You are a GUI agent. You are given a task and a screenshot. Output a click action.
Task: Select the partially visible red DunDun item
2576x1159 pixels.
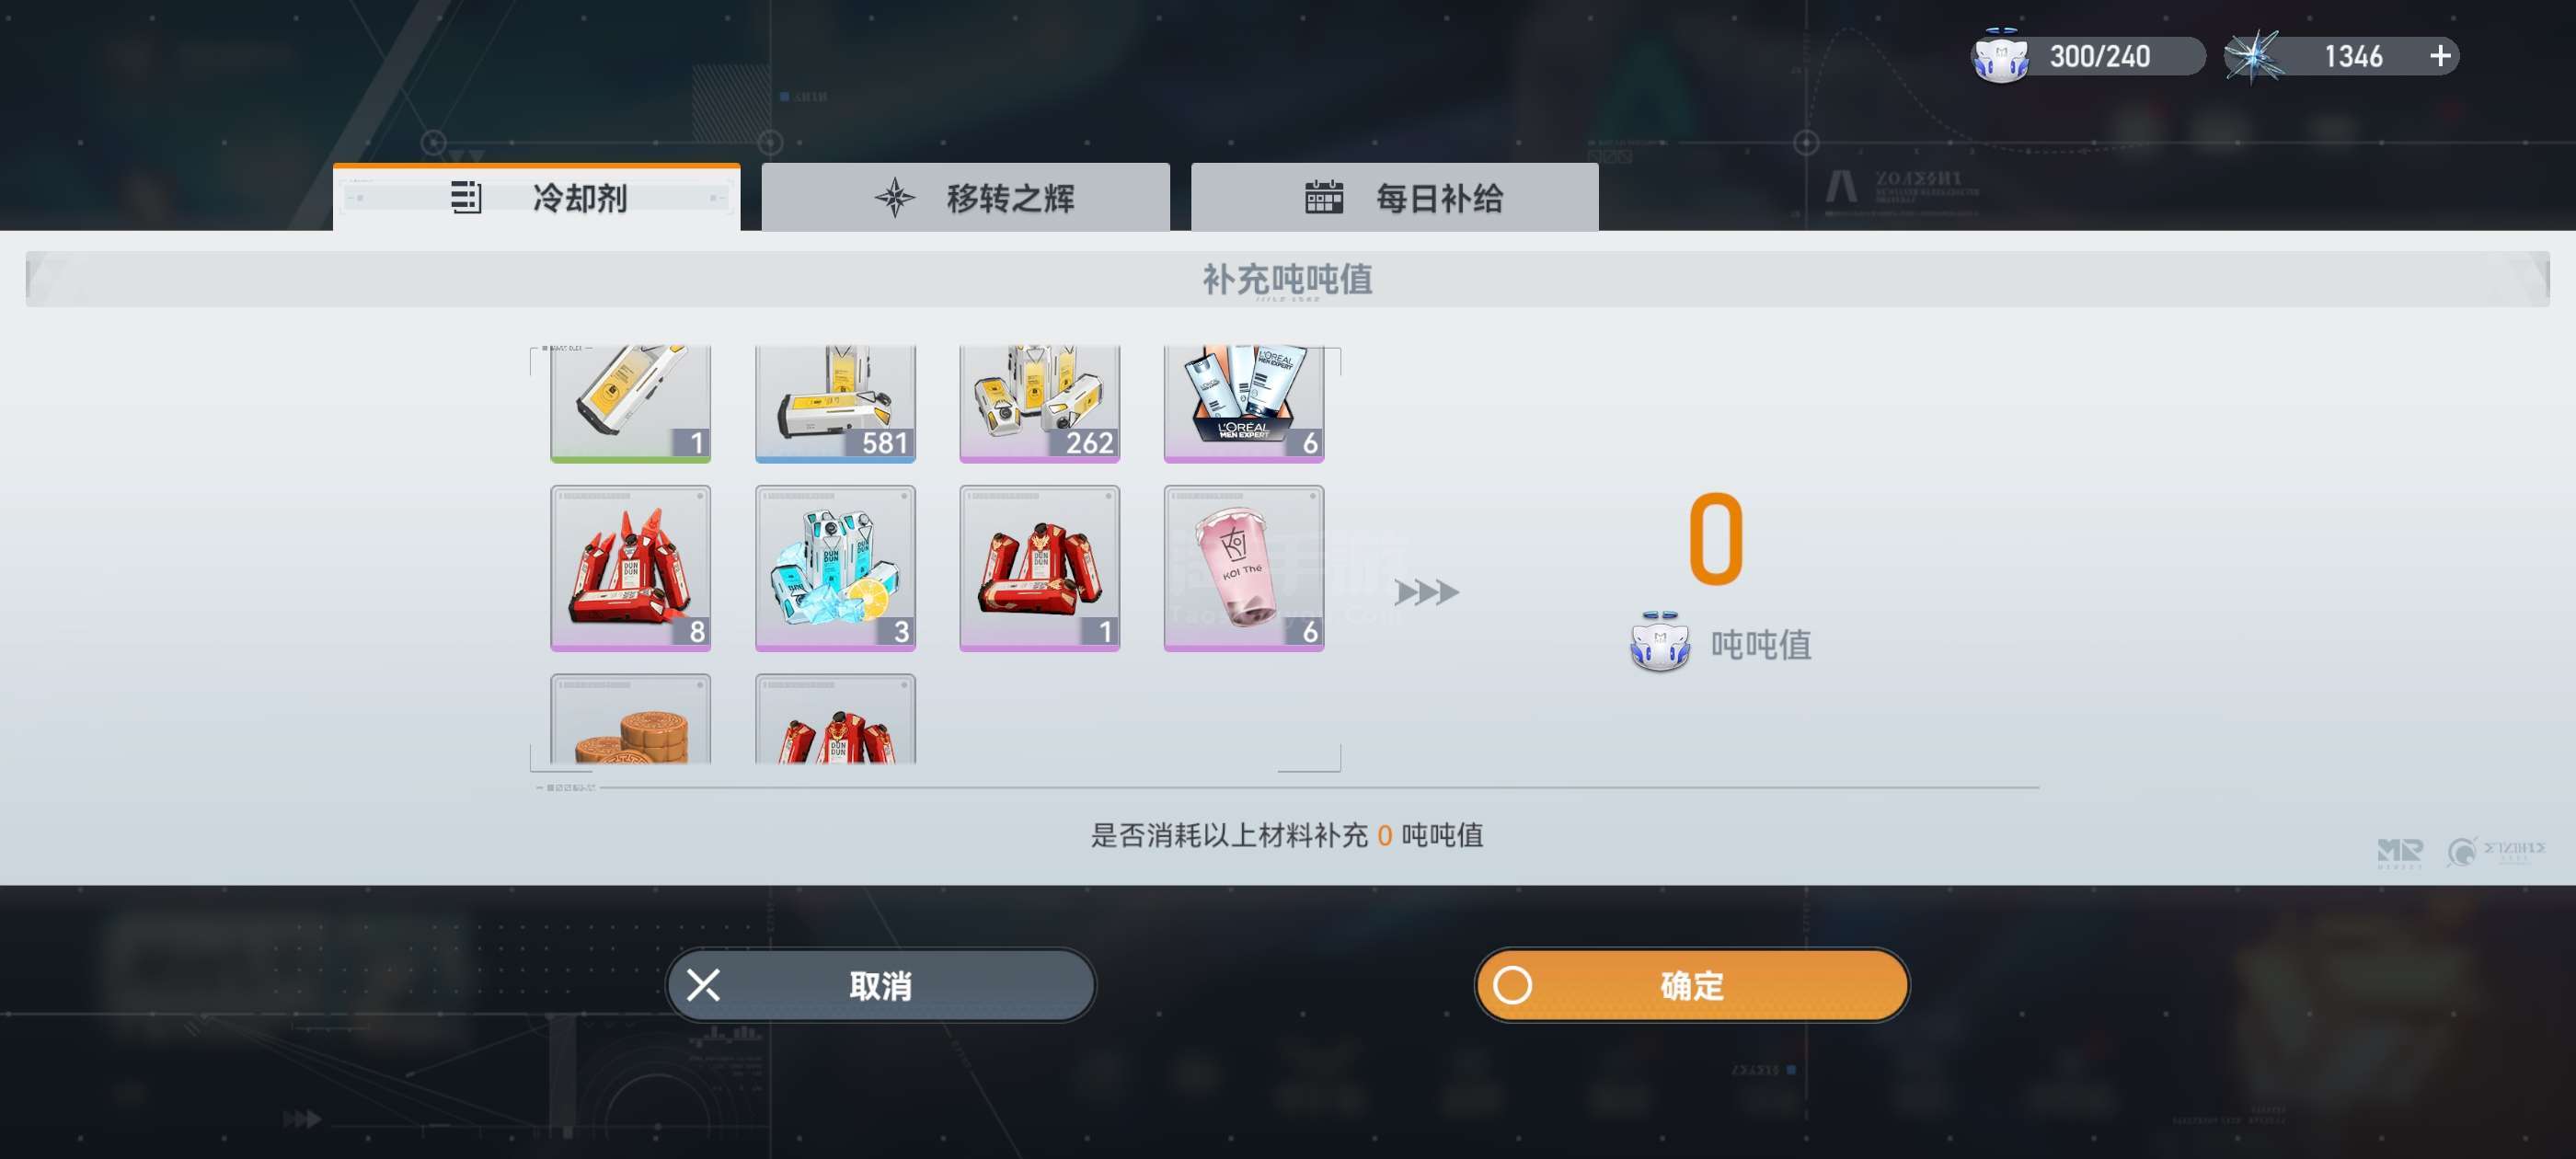835,719
